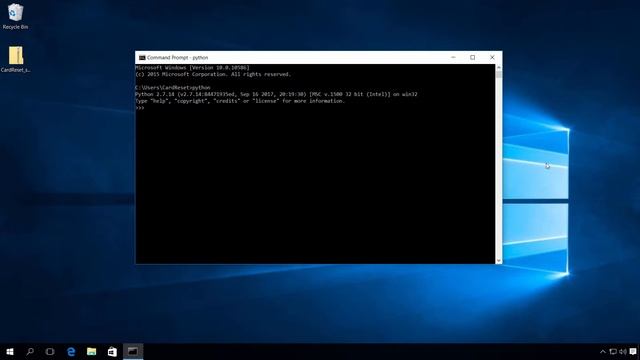Open the network status tray icon
Screen dimensions: 640x360
tap(613, 351)
